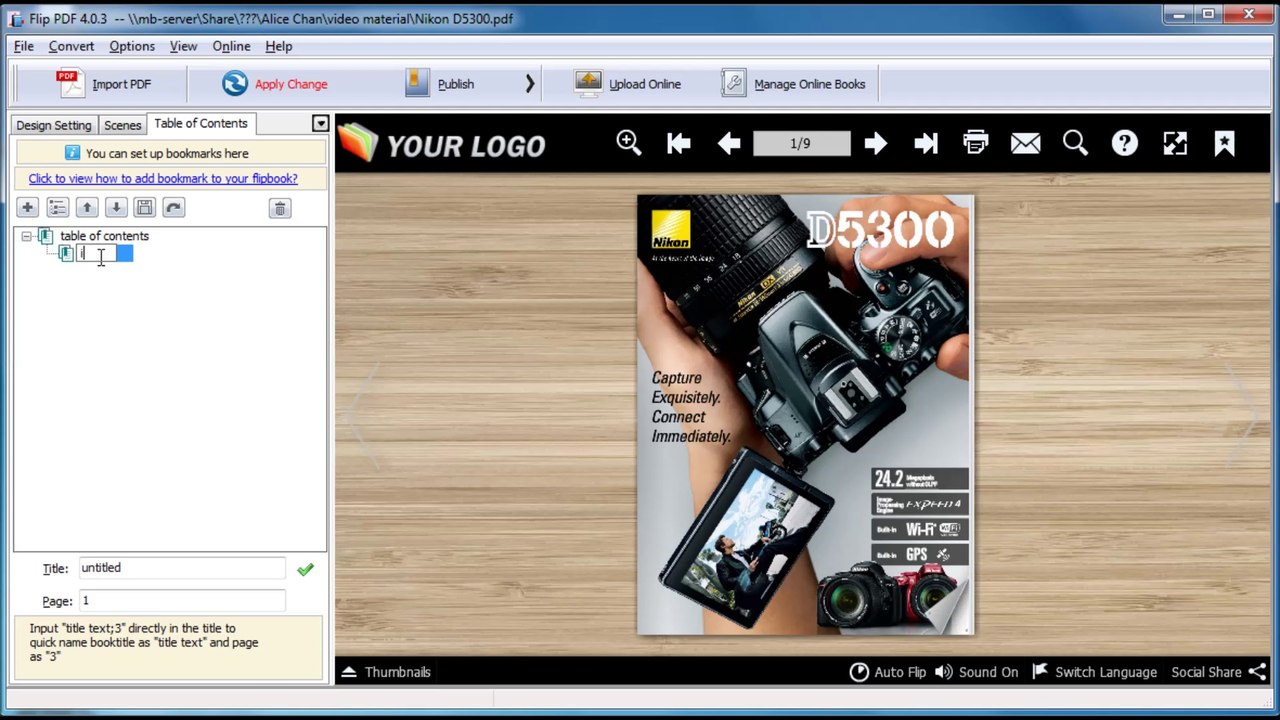Apply changes with the Apply Change button
The height and width of the screenshot is (720, 1280).
click(275, 84)
